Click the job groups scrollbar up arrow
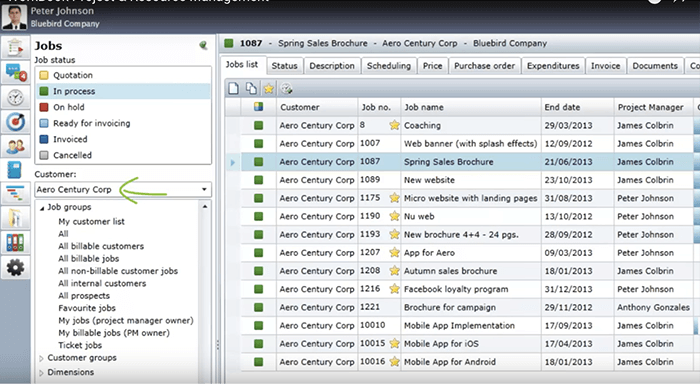 click(x=205, y=206)
